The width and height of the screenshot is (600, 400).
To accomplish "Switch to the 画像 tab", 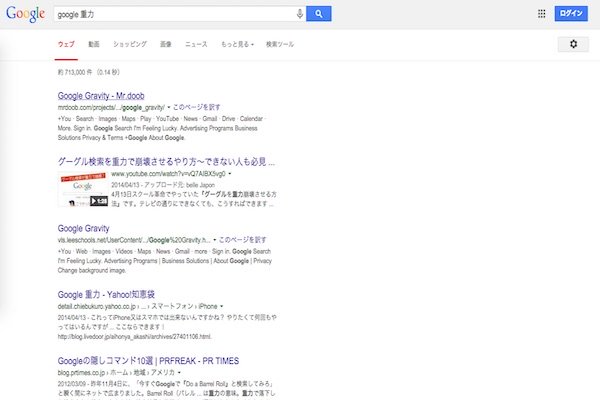I will point(166,44).
